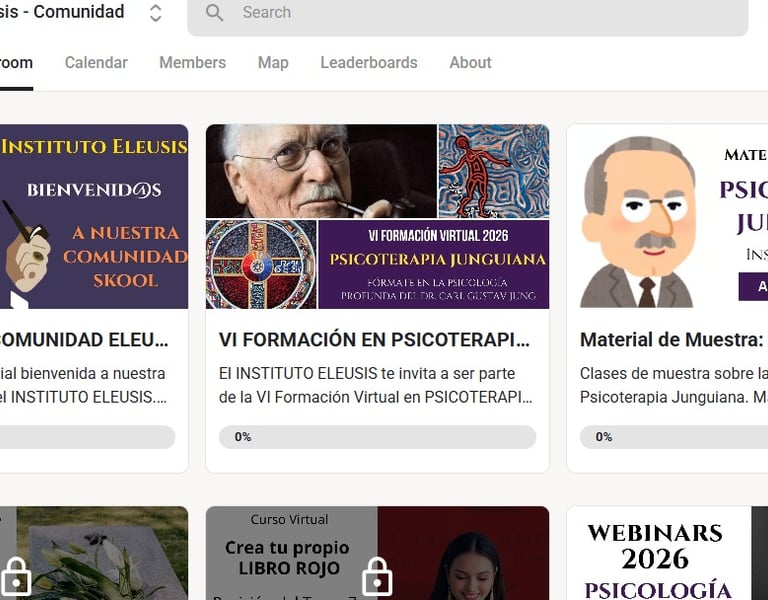This screenshot has width=768, height=600.
Task: Click the community name 'sis - Comunidad'
Action: pyautogui.click(x=62, y=12)
